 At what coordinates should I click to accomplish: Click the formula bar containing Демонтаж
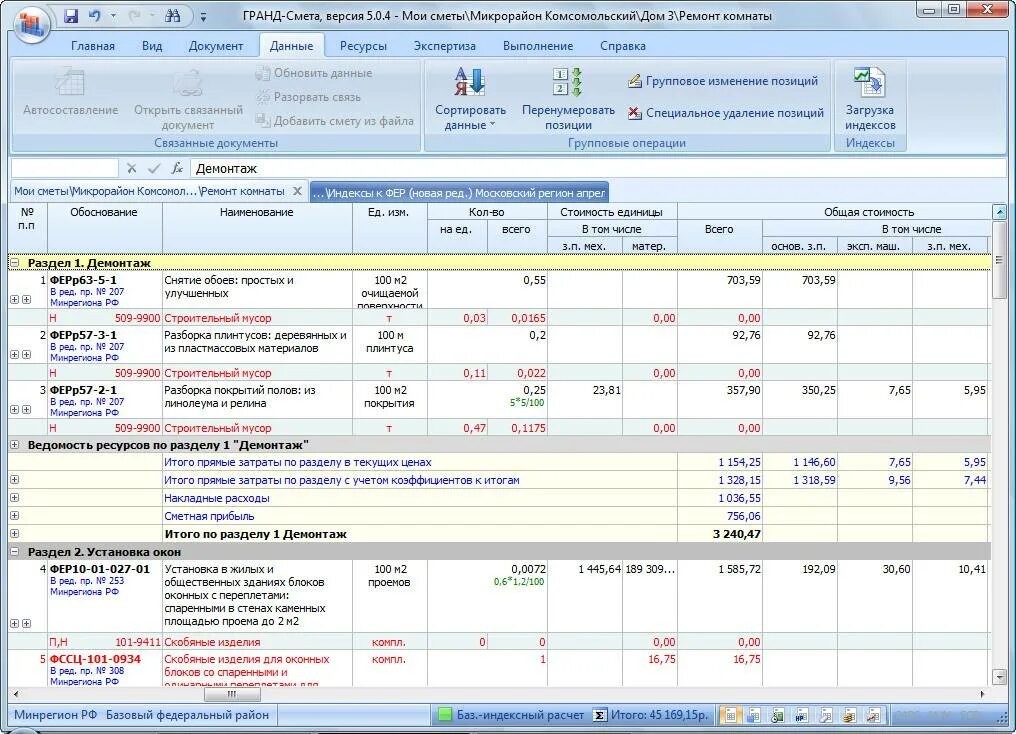[597, 168]
